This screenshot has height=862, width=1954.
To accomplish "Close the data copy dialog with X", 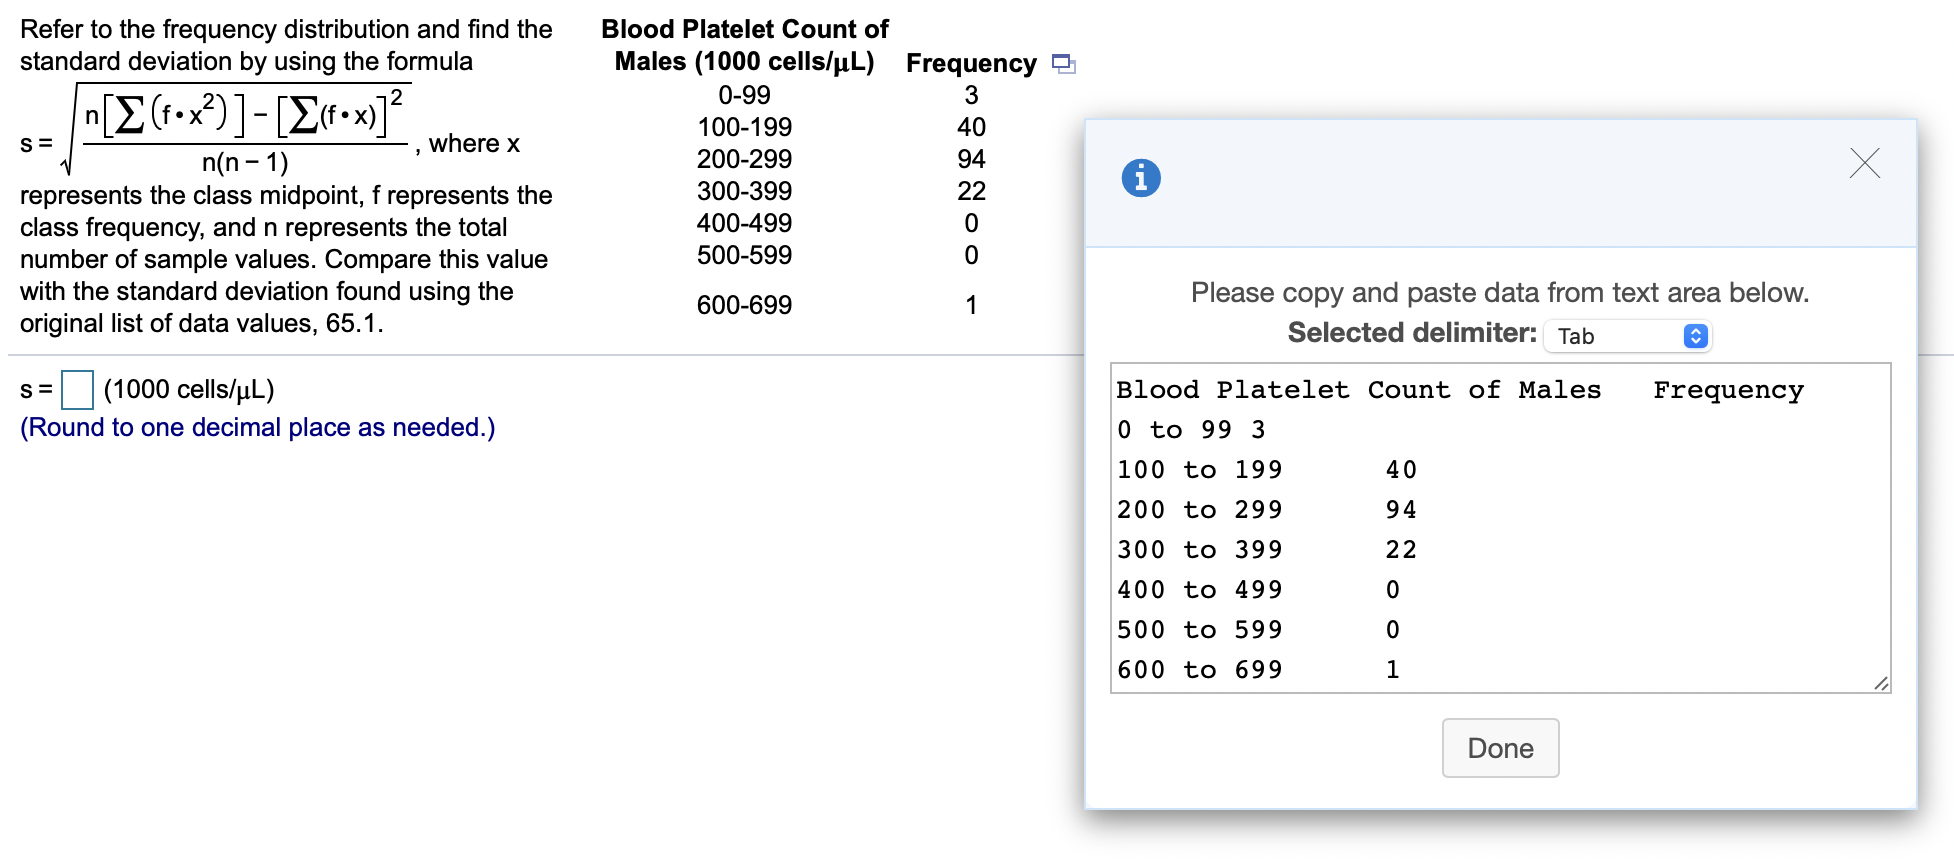I will pyautogui.click(x=1864, y=163).
